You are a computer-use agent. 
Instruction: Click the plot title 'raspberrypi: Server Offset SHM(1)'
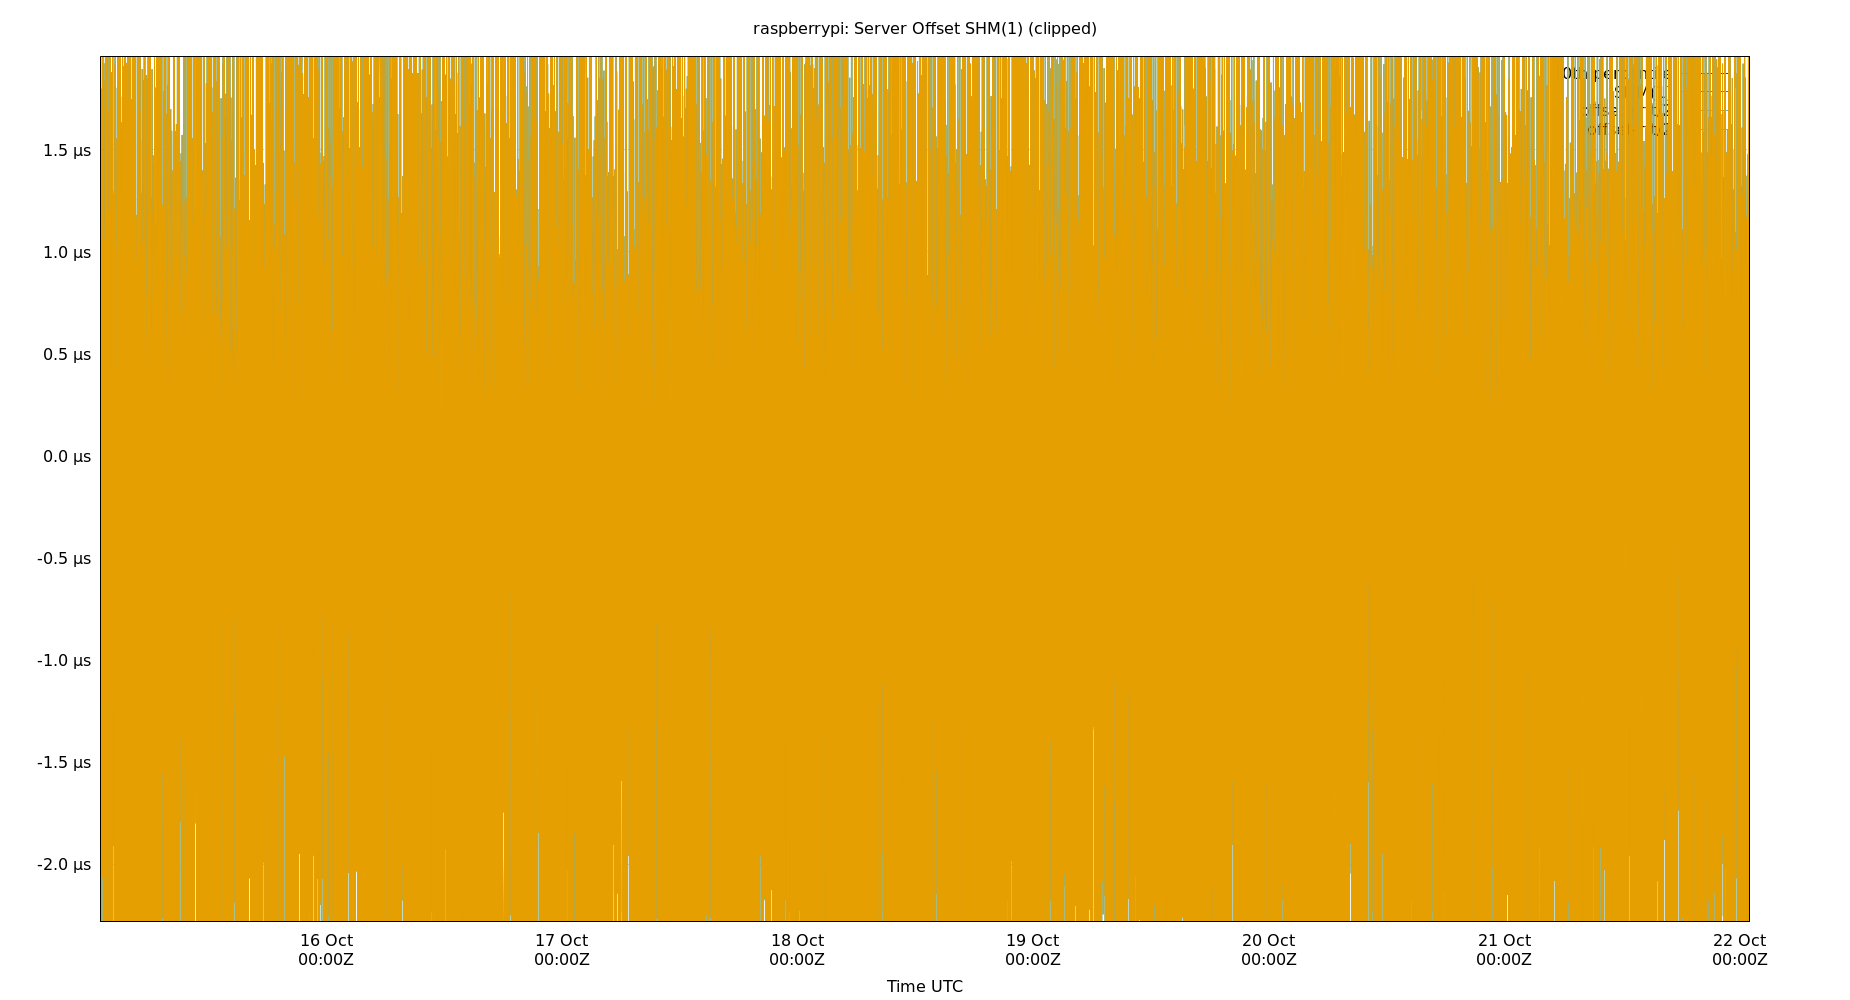point(924,29)
